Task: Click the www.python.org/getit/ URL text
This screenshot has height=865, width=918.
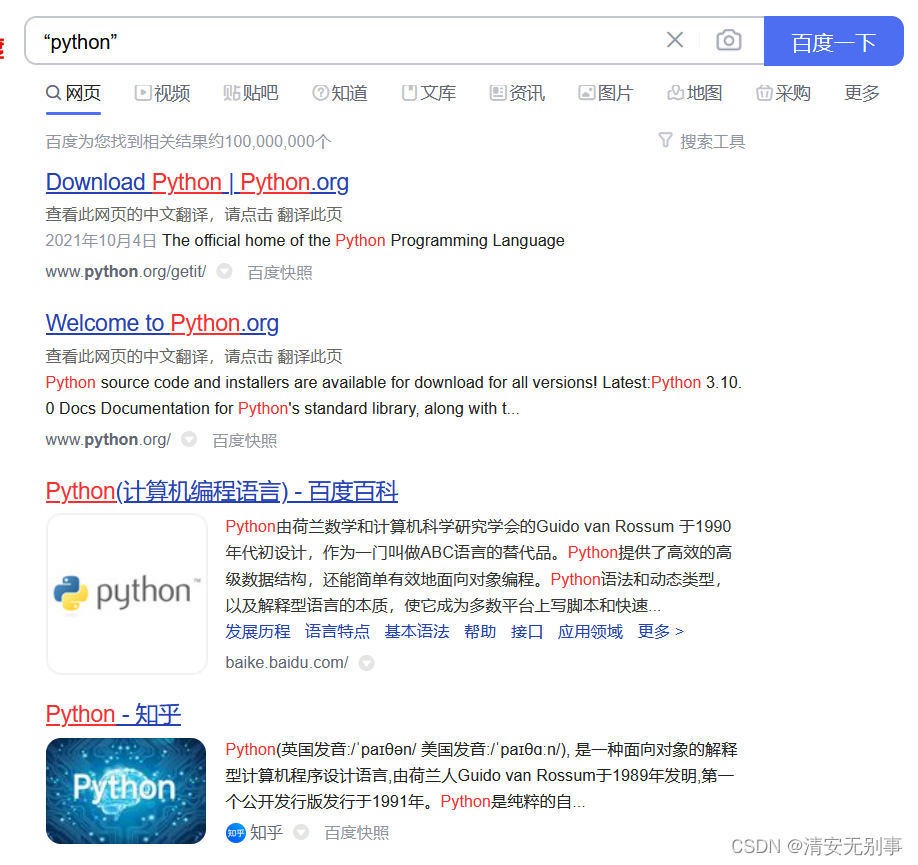Action: coord(126,272)
